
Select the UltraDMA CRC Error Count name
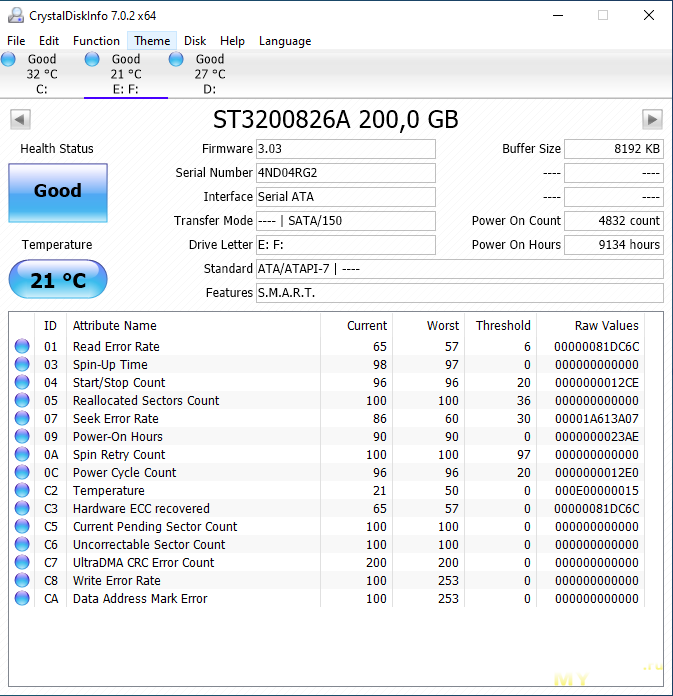click(143, 562)
